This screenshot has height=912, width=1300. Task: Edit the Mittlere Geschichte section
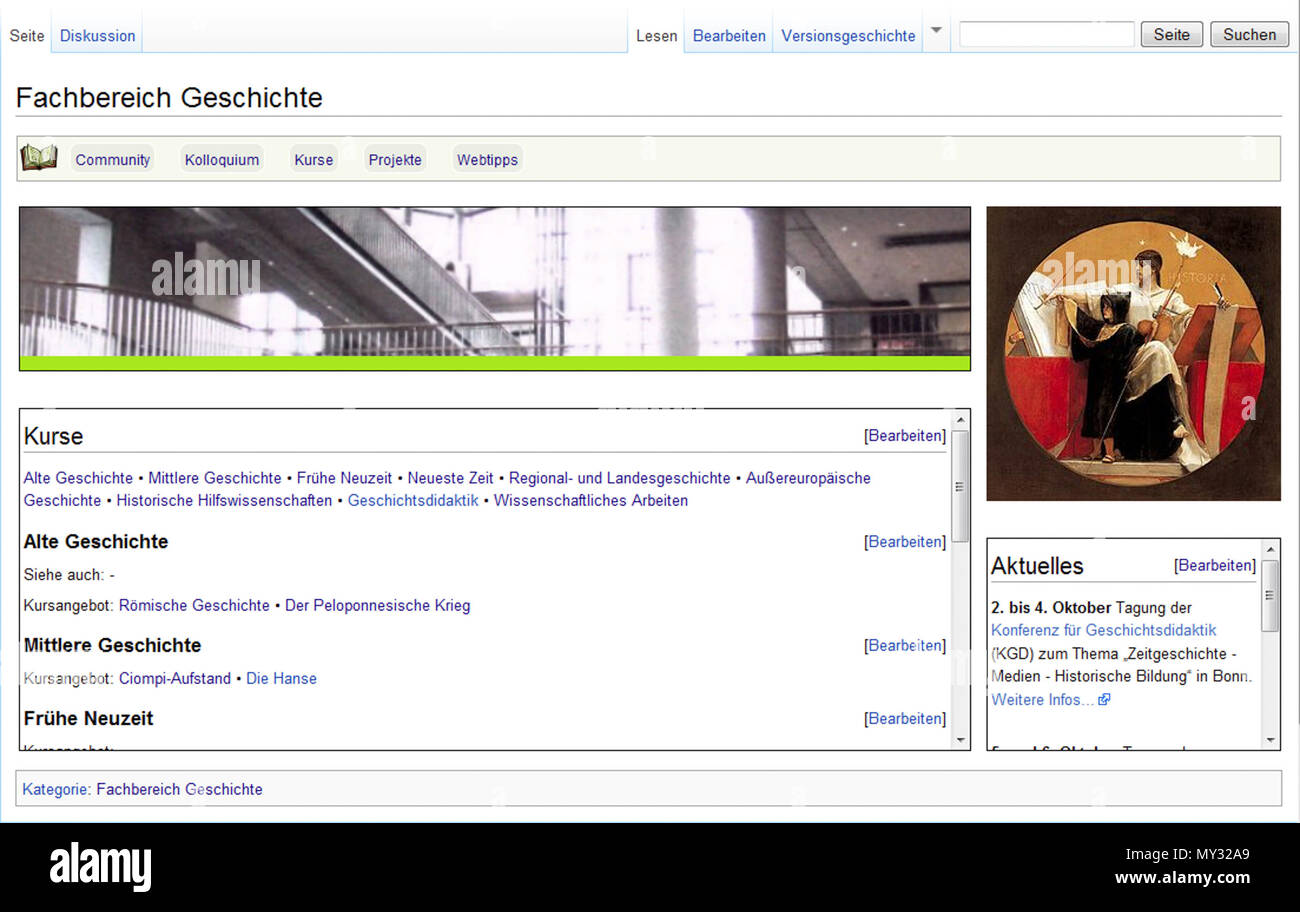[905, 645]
